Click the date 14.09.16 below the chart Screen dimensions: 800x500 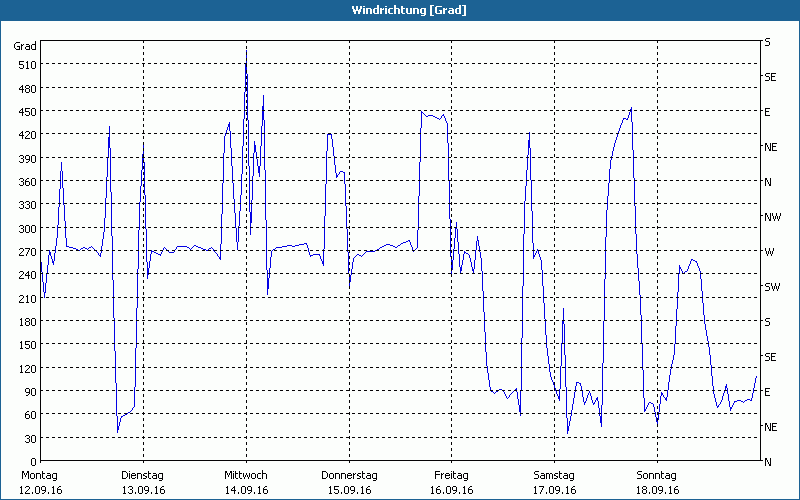246,490
